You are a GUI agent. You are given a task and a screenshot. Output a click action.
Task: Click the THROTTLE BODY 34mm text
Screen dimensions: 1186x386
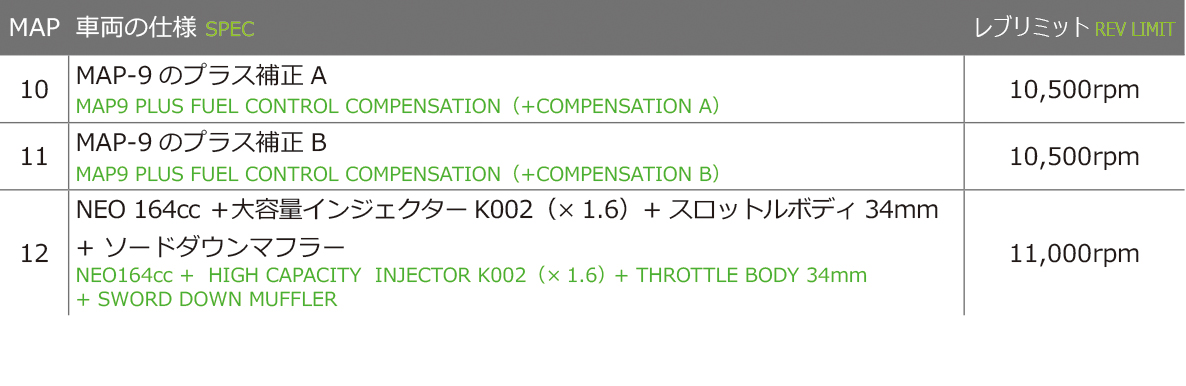pyautogui.click(x=751, y=275)
